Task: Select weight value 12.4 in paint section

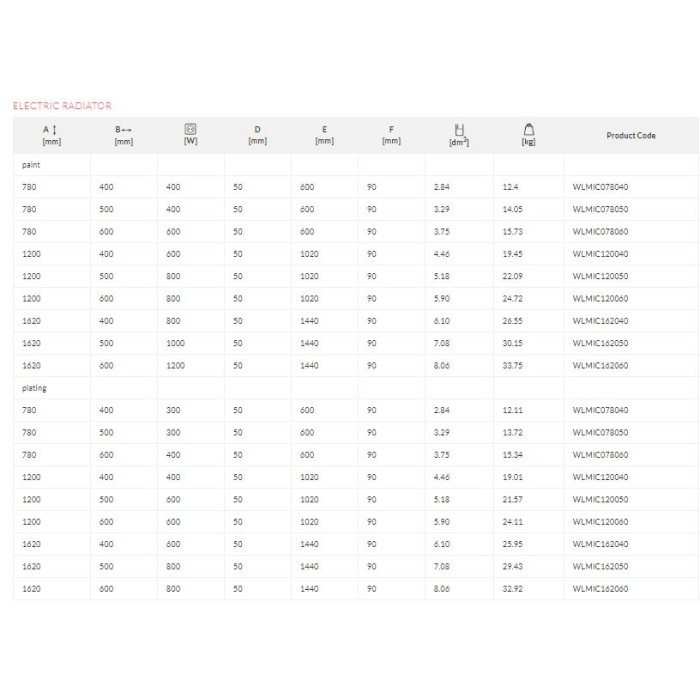Action: pos(510,187)
